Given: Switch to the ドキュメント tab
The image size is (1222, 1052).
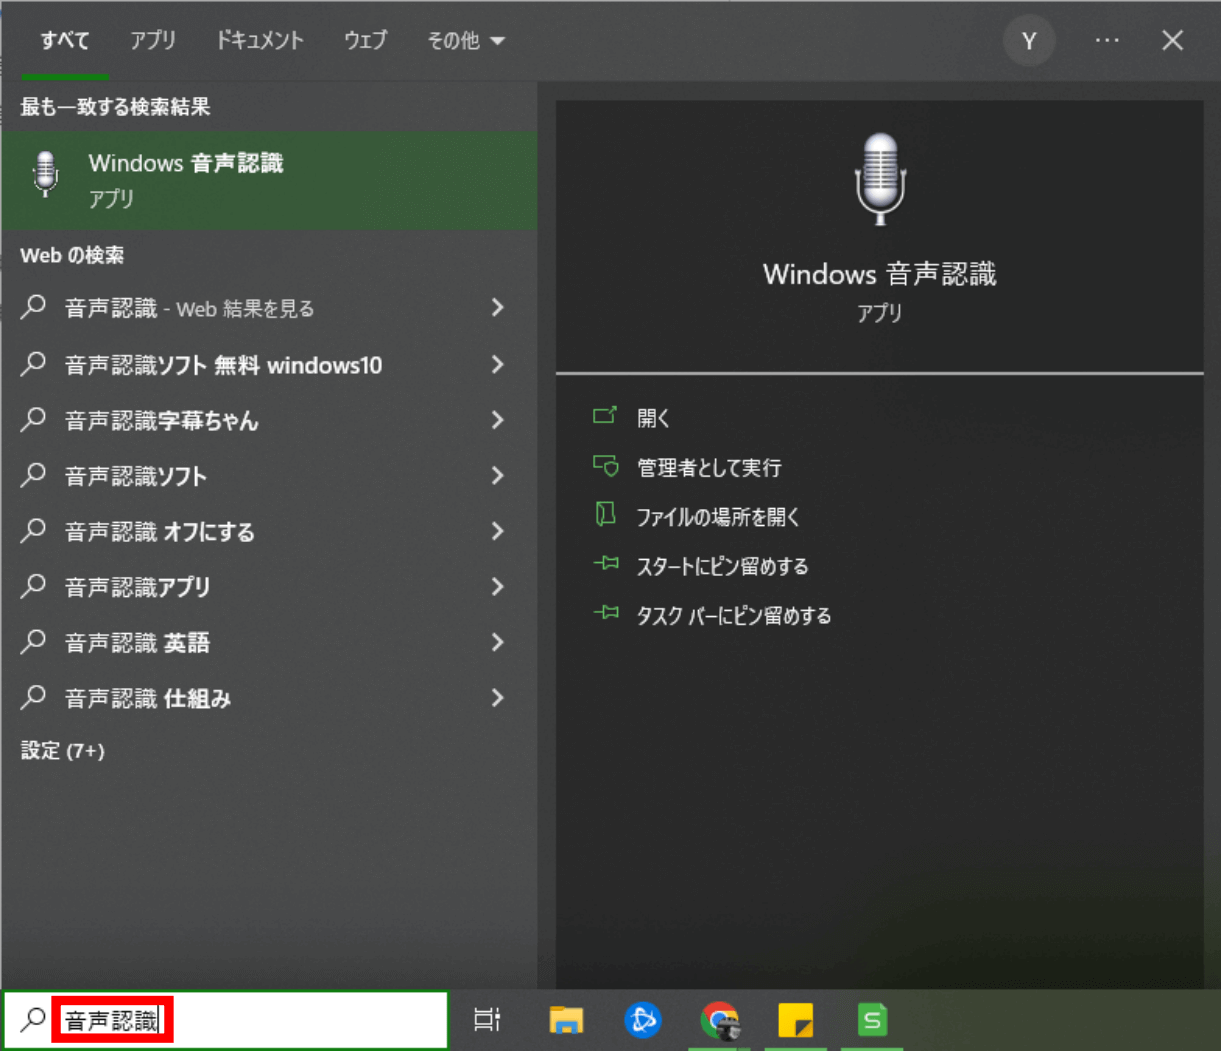Looking at the screenshot, I should pos(260,41).
